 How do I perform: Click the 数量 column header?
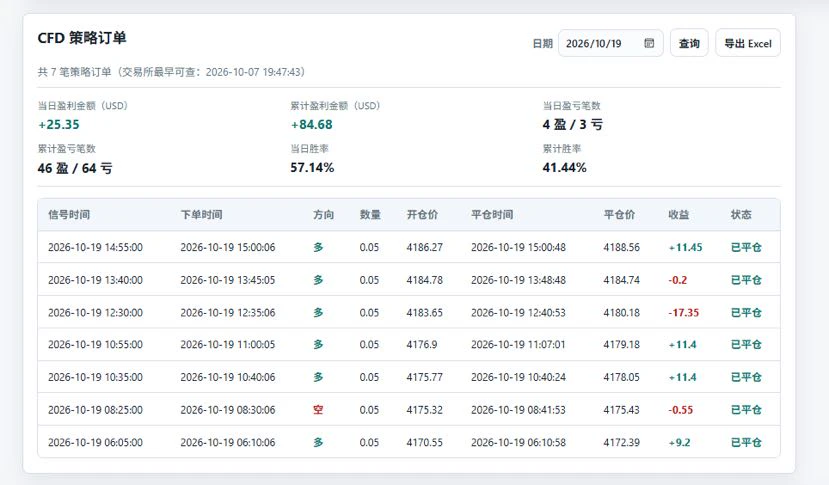pos(370,215)
